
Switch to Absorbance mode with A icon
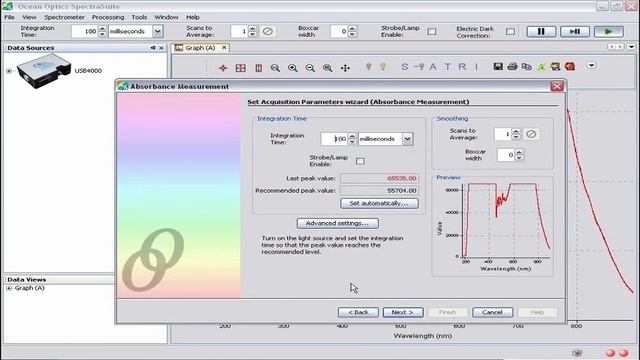pos(433,67)
